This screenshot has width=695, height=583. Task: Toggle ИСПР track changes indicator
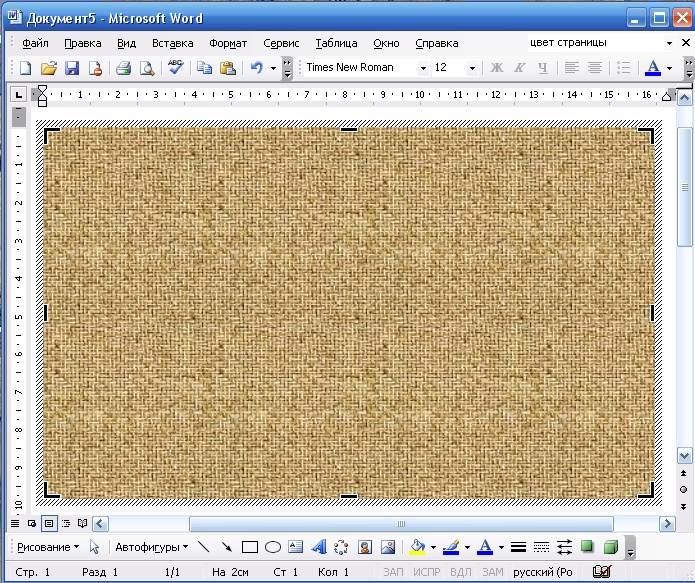[426, 572]
